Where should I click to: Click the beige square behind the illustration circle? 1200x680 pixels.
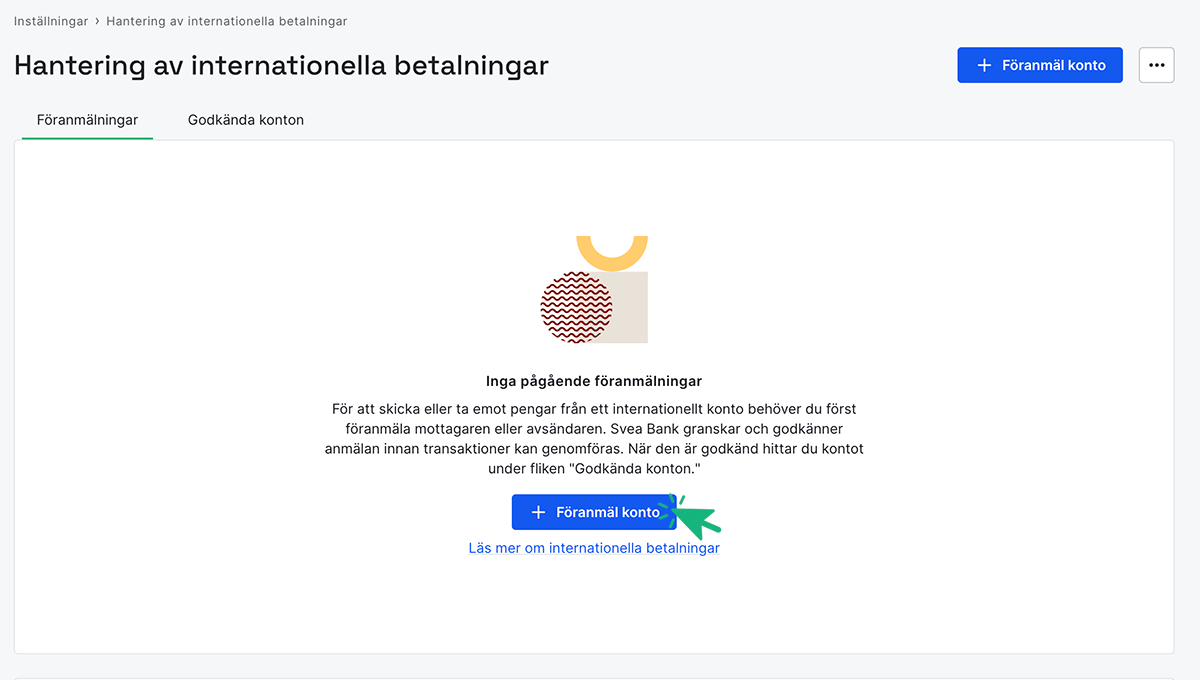point(630,310)
